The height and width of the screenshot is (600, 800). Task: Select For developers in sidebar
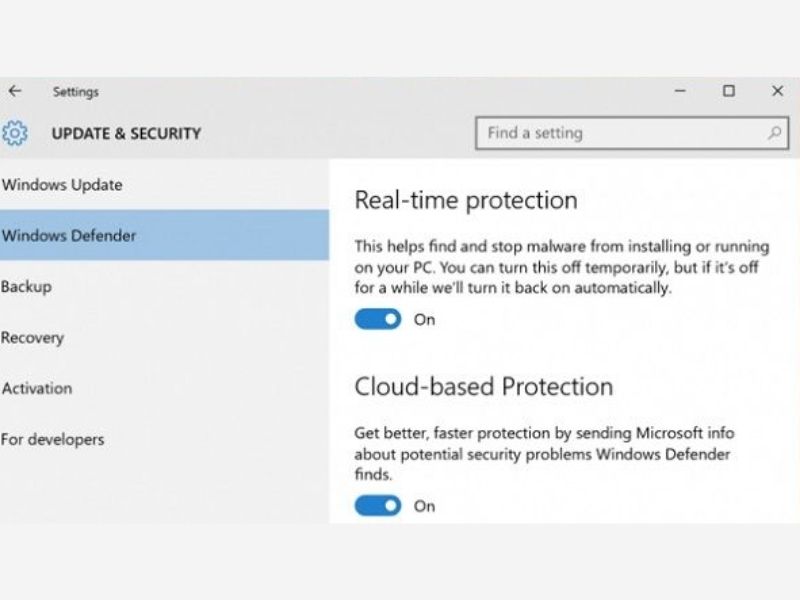[x=52, y=439]
